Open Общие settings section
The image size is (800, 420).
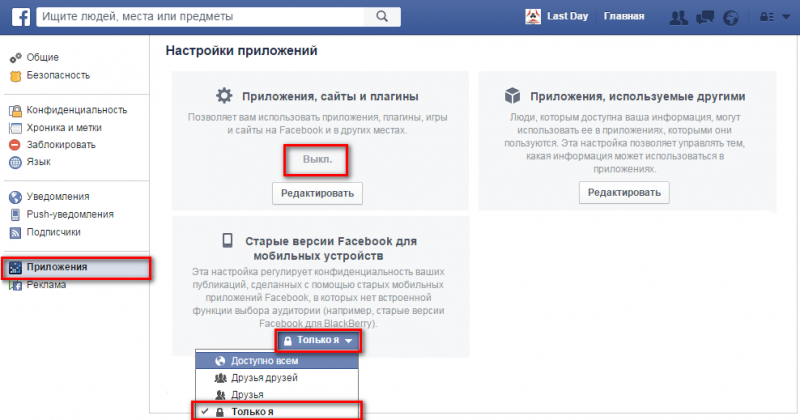click(42, 57)
